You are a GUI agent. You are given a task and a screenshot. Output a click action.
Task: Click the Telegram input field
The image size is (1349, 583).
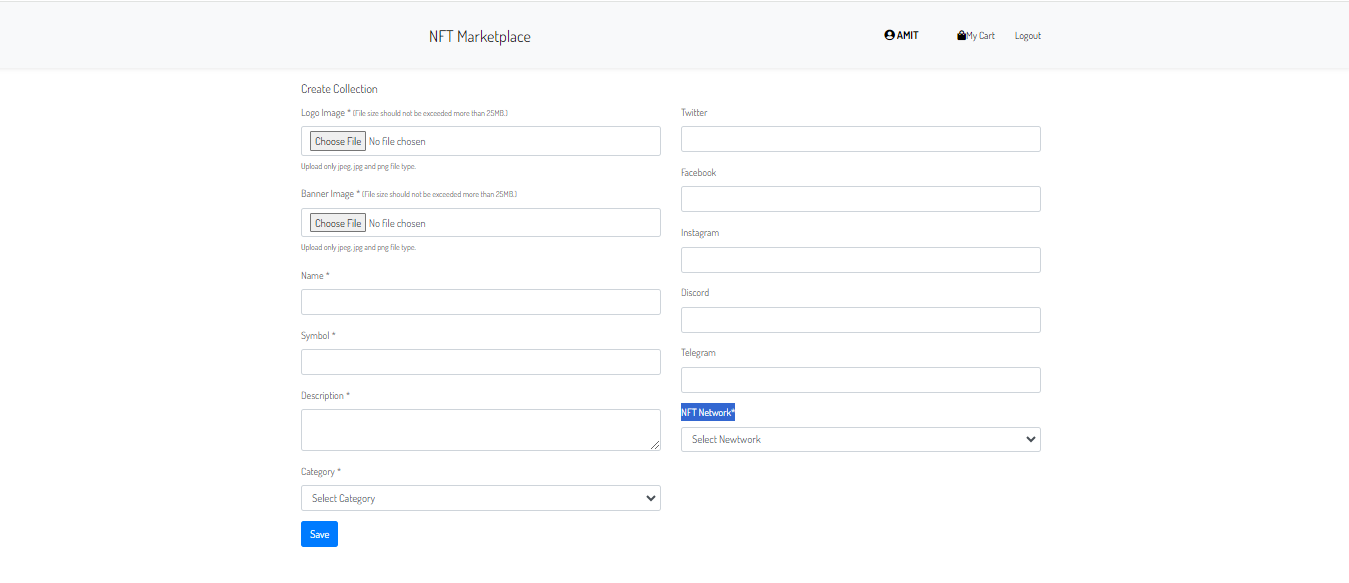pyautogui.click(x=860, y=379)
